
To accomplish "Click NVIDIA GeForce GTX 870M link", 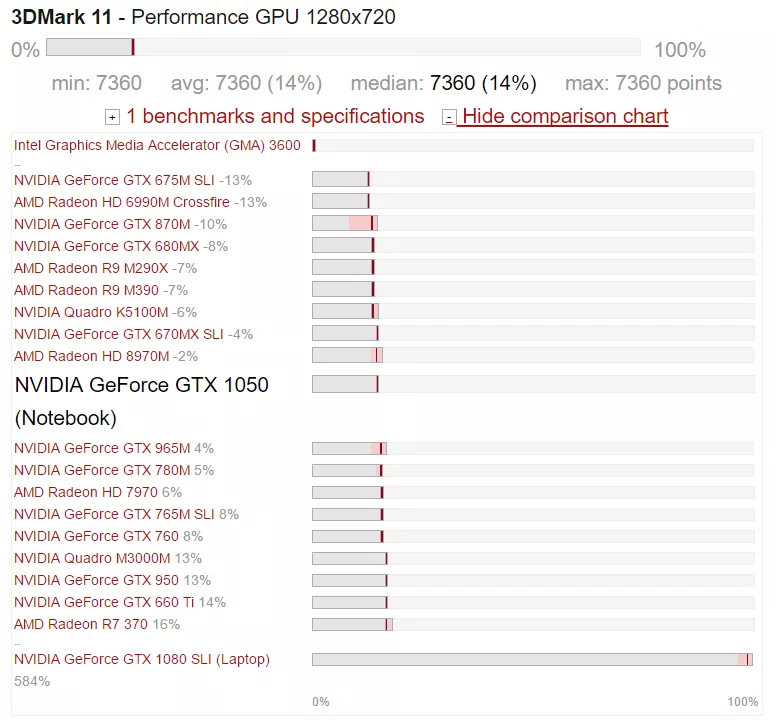I will tap(102, 224).
